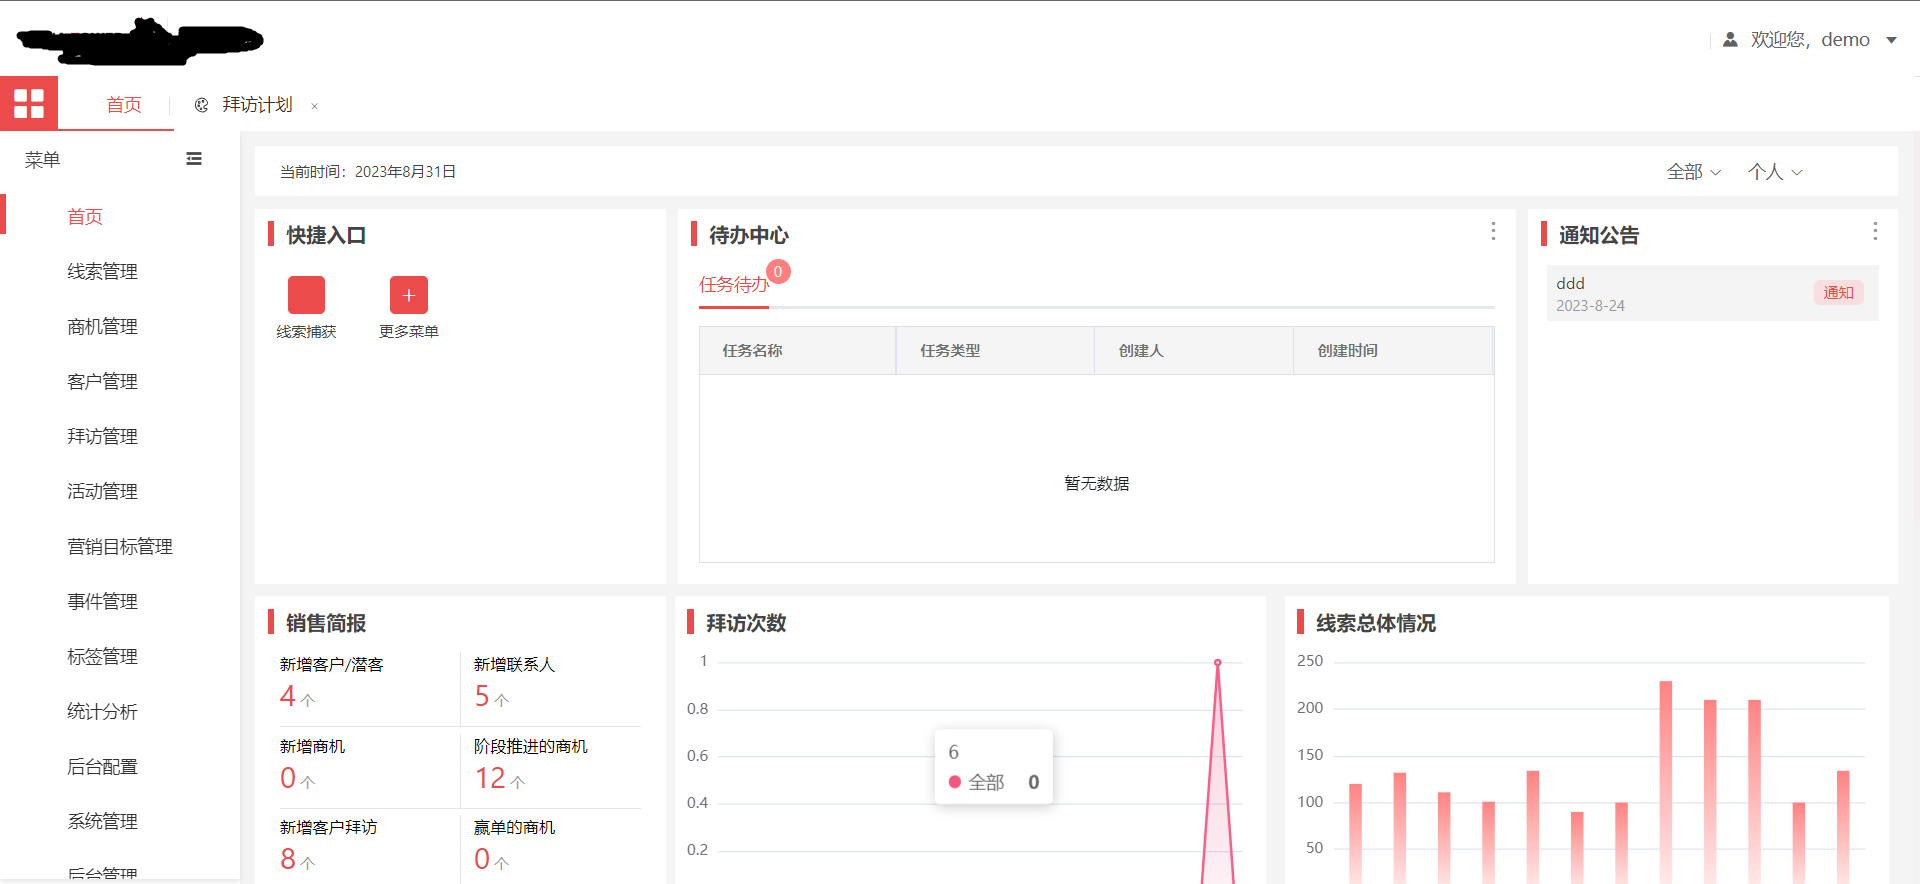Click the tallest bar in 线索总体情况 chart
Screen dimensions: 1920x884
pyautogui.click(x=1665, y=782)
